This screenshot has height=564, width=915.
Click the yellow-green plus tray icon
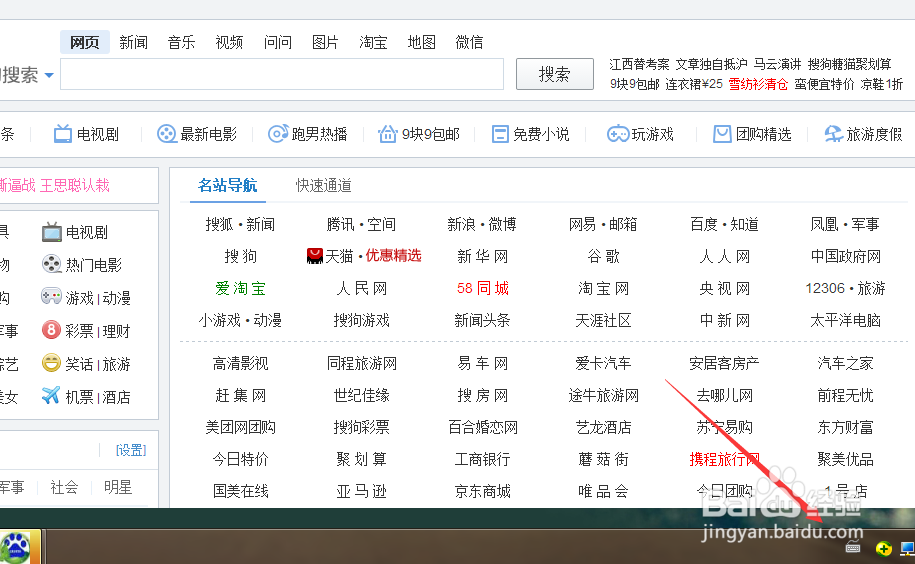click(883, 548)
